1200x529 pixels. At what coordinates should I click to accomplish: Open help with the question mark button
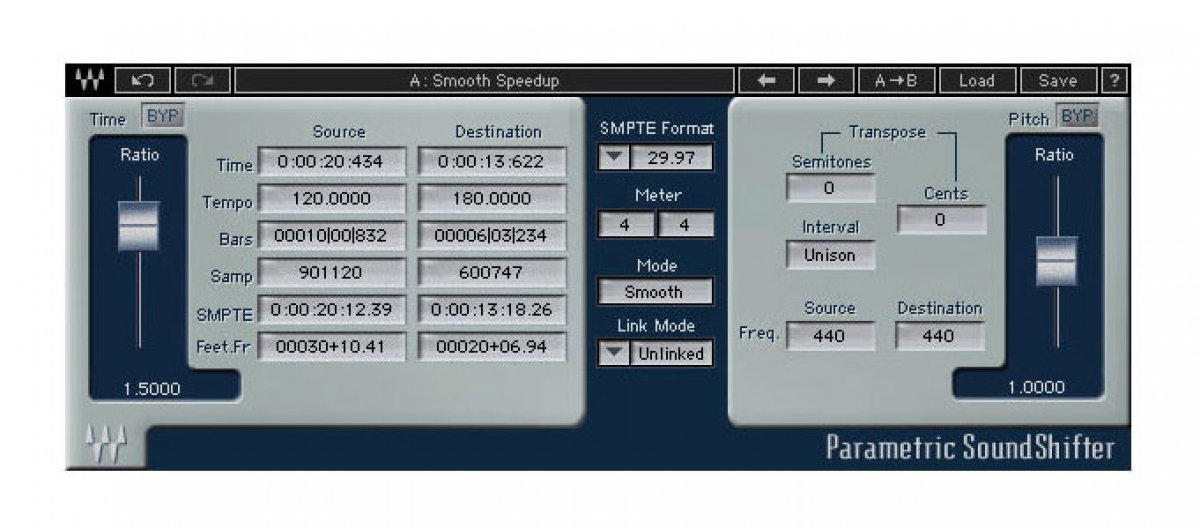(1113, 80)
